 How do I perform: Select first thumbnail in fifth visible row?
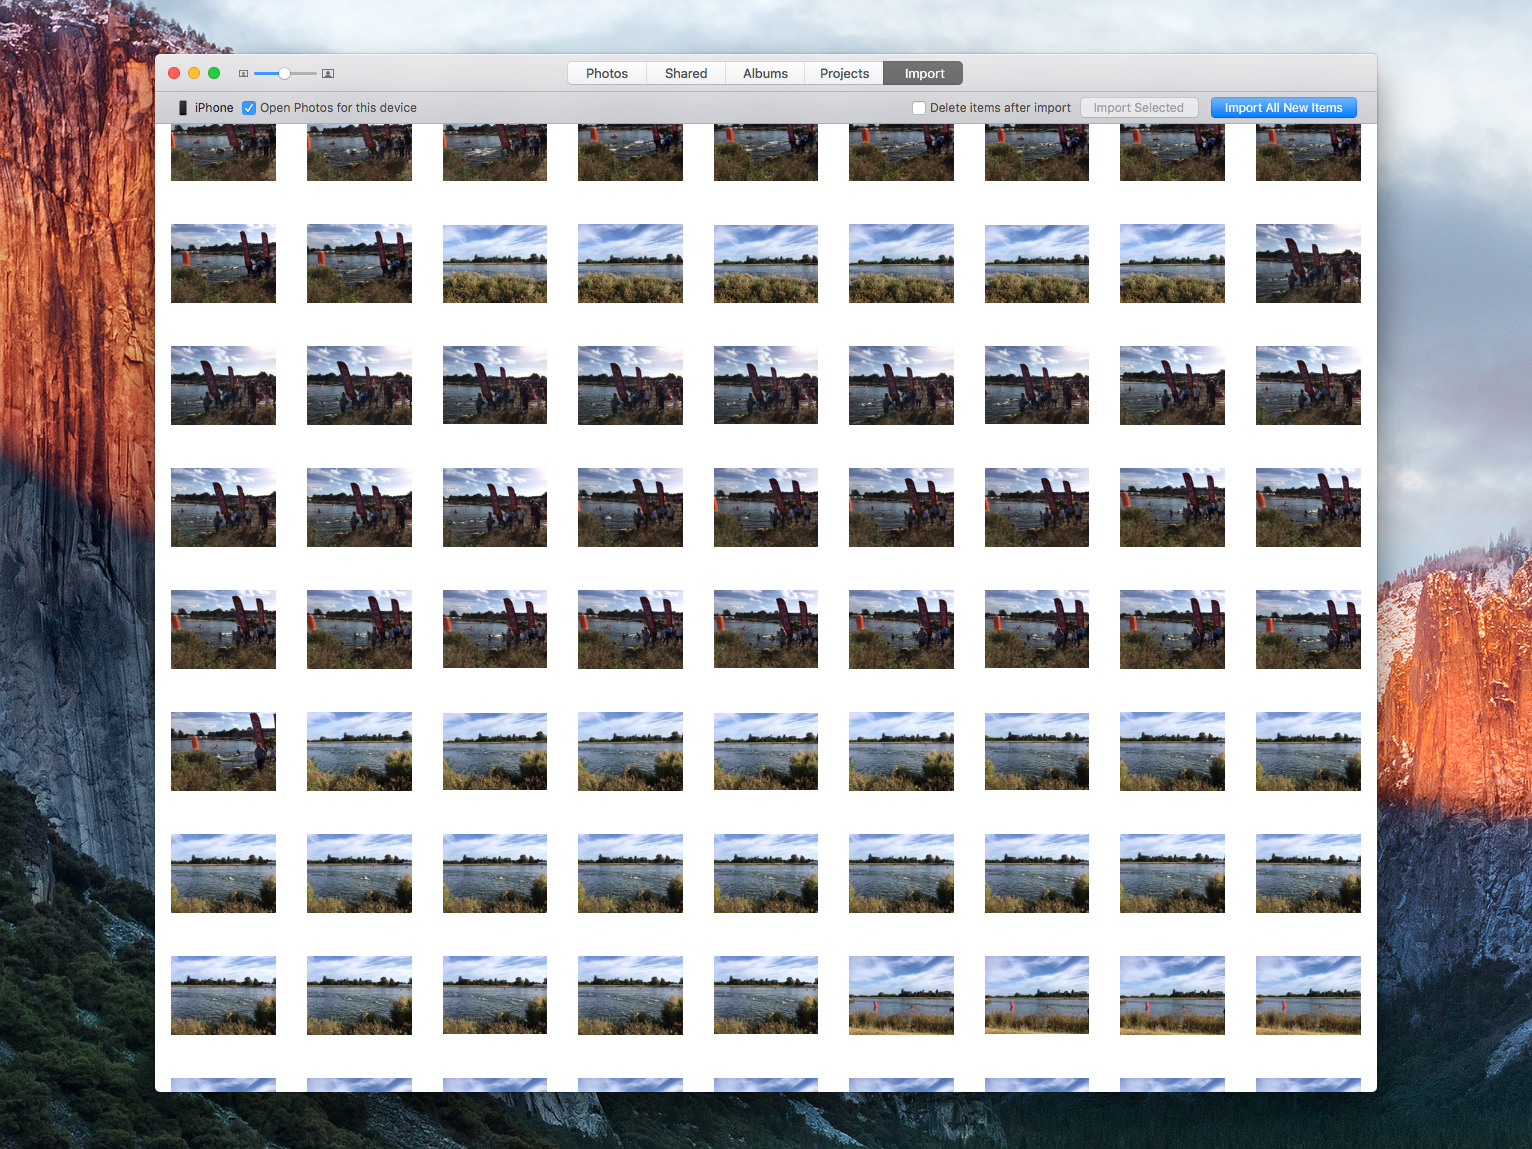[223, 630]
